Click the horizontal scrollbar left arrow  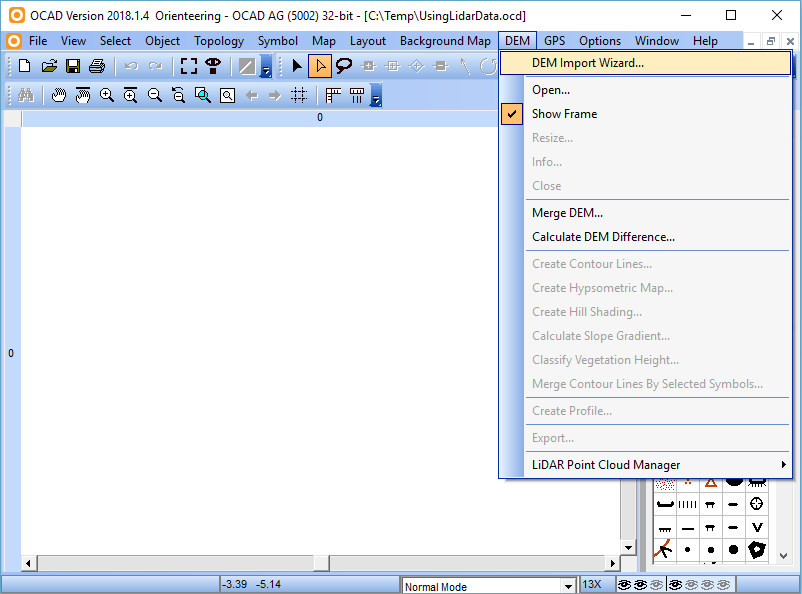28,563
